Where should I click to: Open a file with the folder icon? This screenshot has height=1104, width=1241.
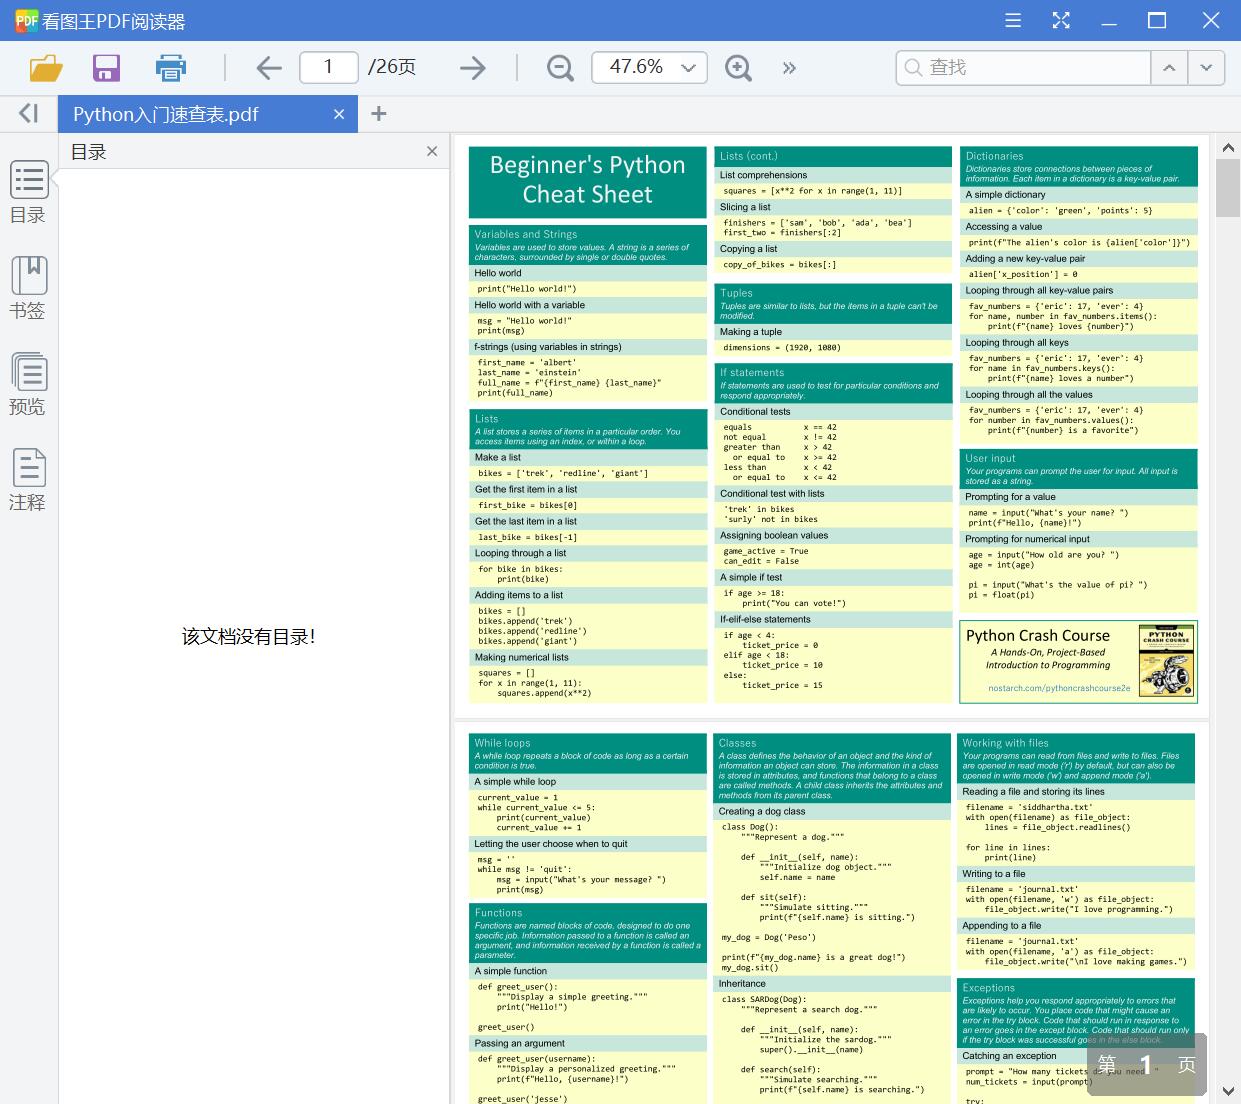click(46, 68)
